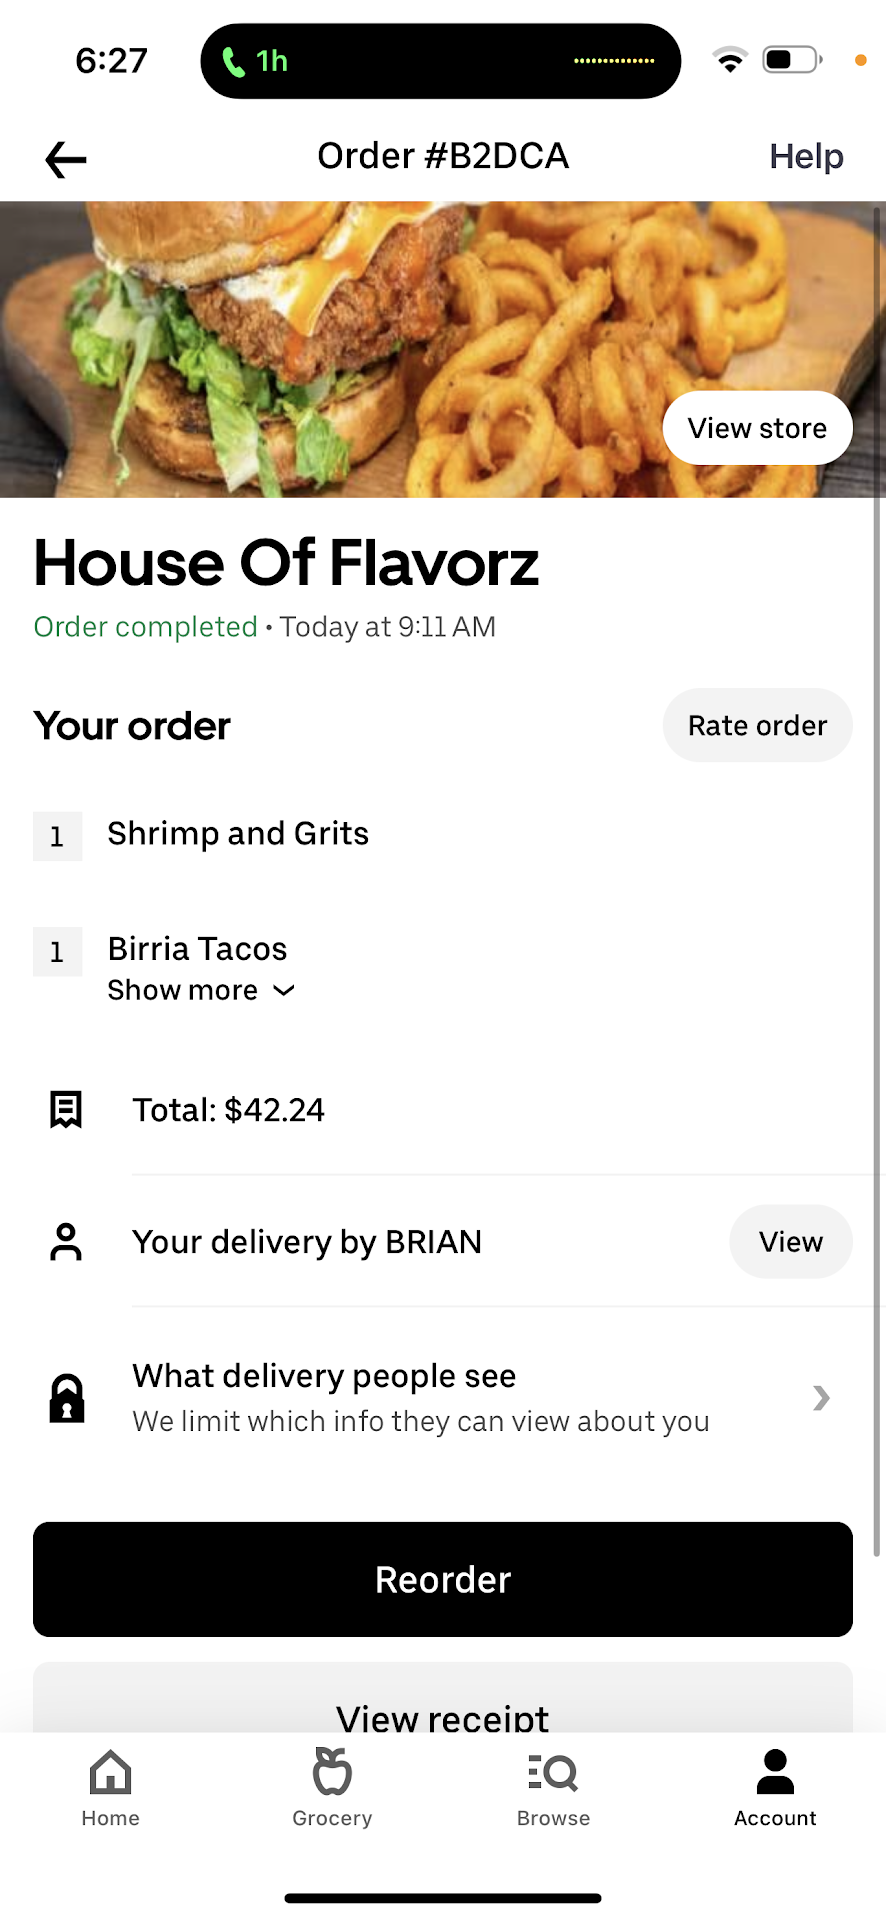Open the Home tab
The image size is (886, 1920).
[110, 1788]
